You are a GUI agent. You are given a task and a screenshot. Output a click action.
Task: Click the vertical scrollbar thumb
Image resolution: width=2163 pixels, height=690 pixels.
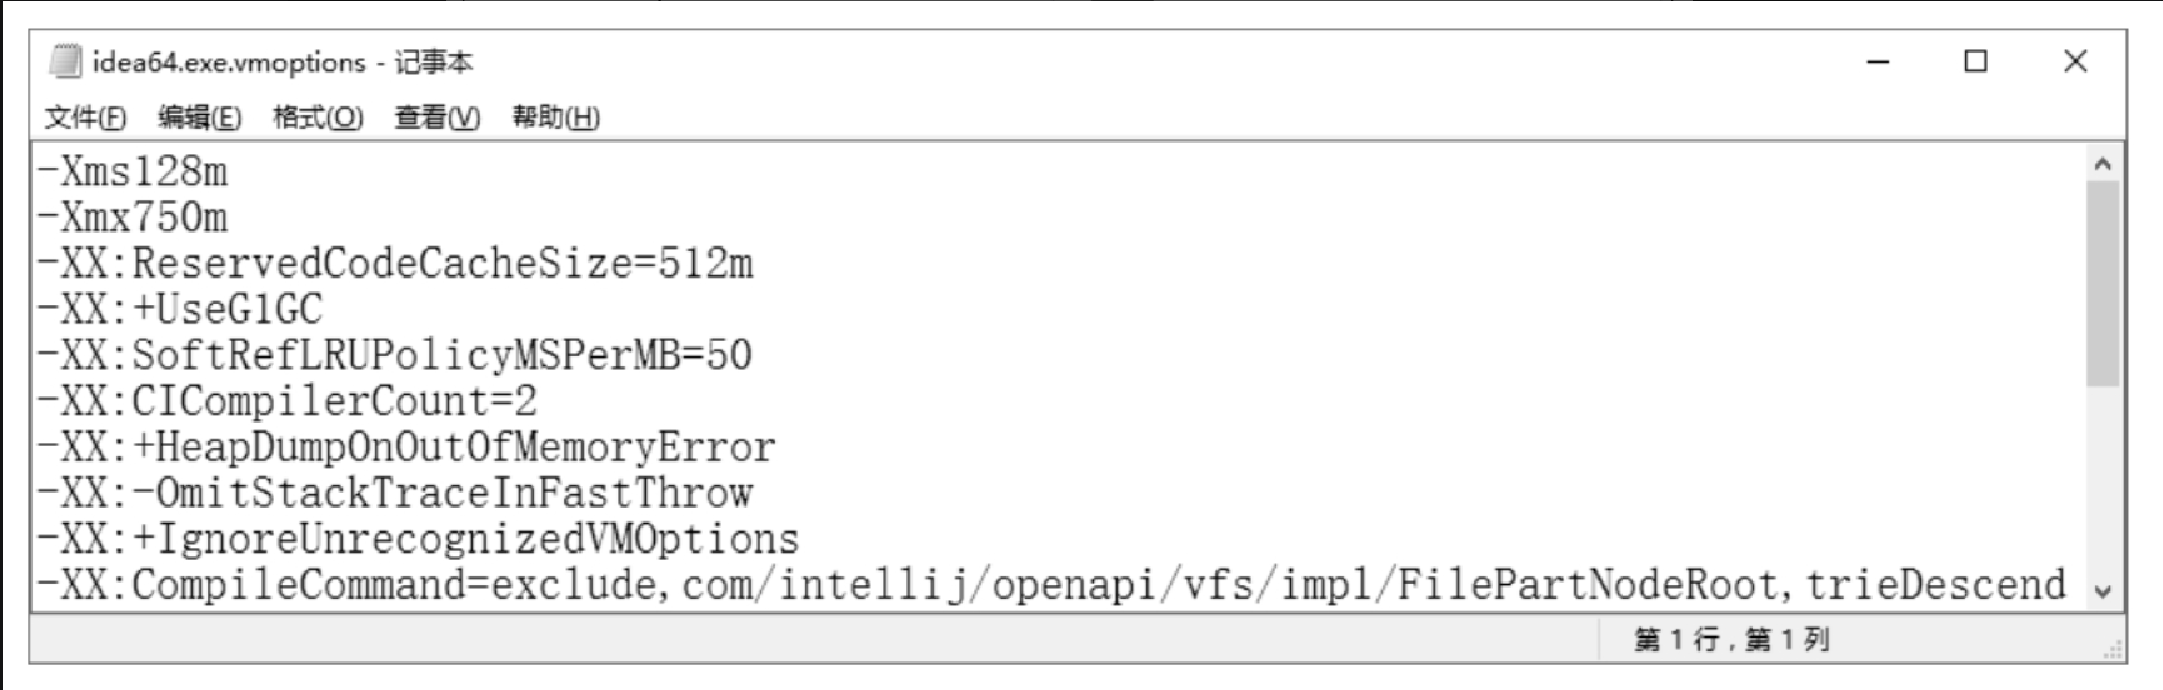coord(2102,283)
